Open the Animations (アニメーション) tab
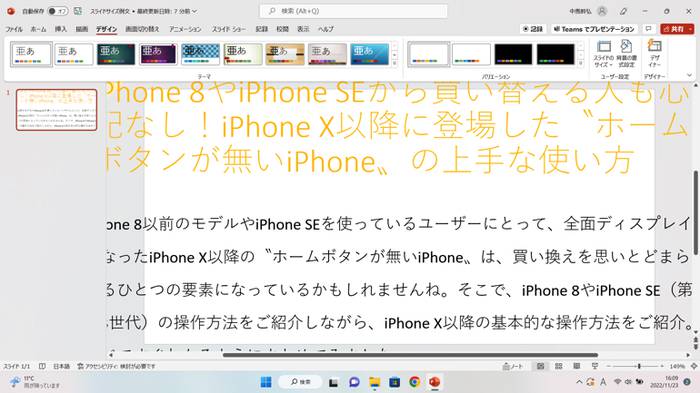This screenshot has width=700, height=393. [185, 29]
